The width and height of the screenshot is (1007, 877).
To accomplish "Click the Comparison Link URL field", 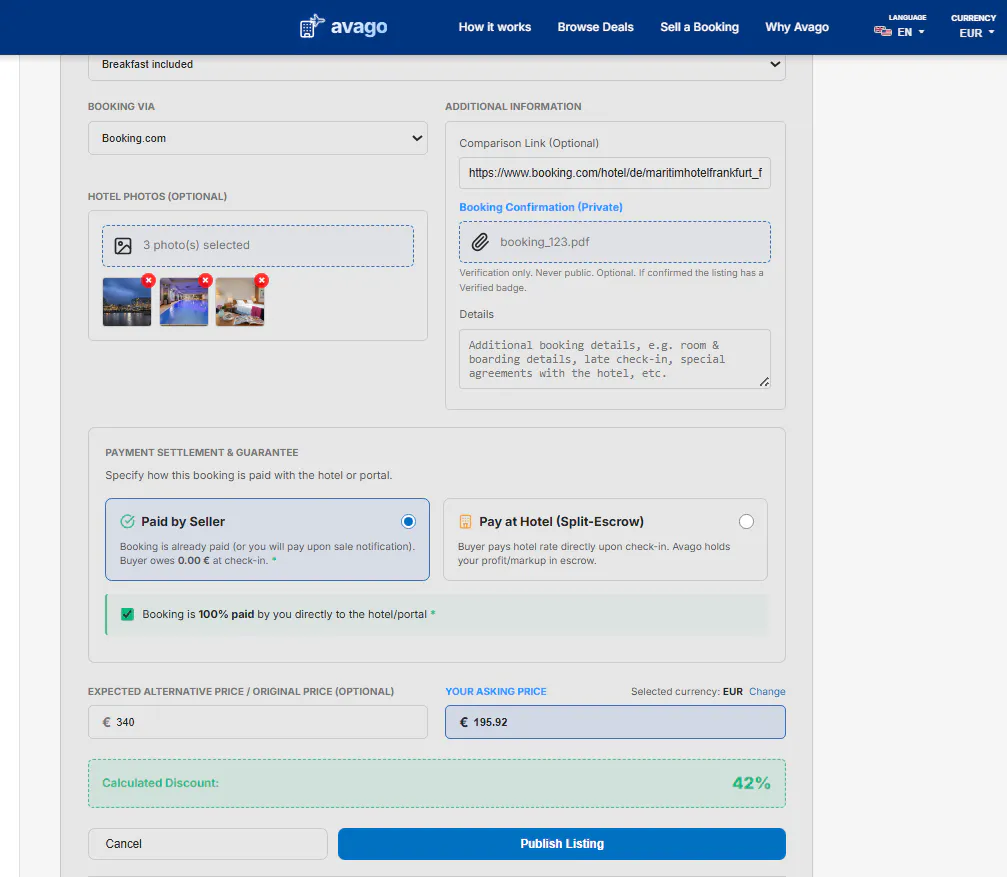I will [x=615, y=173].
